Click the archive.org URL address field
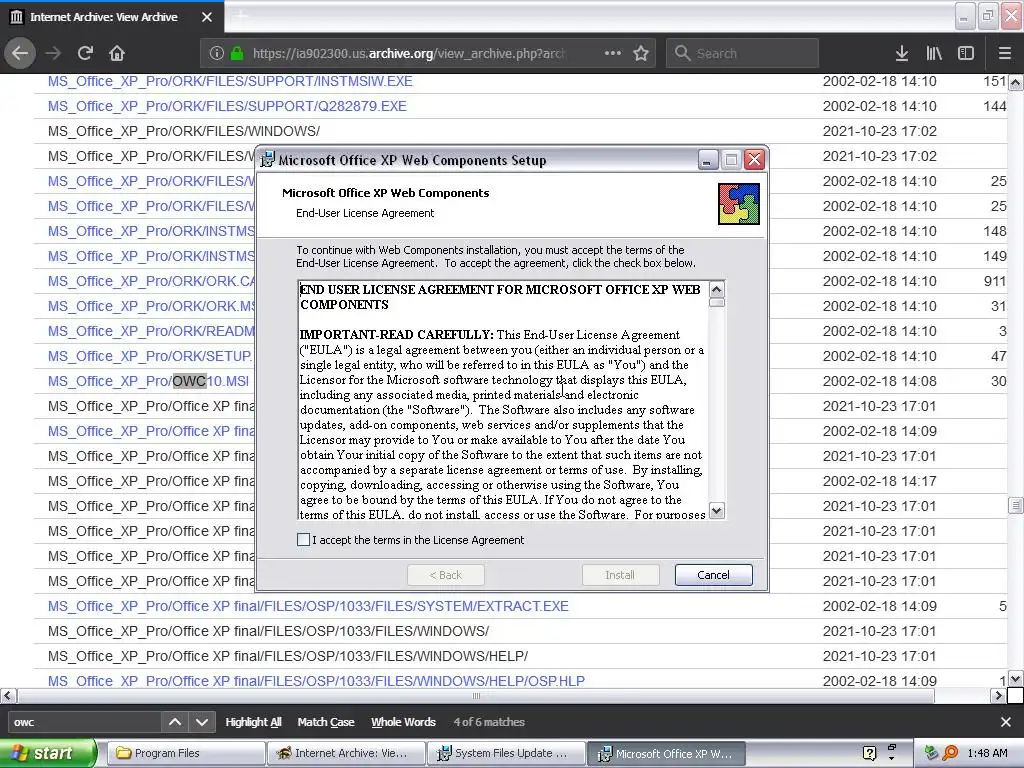This screenshot has height=768, width=1024. click(x=408, y=54)
